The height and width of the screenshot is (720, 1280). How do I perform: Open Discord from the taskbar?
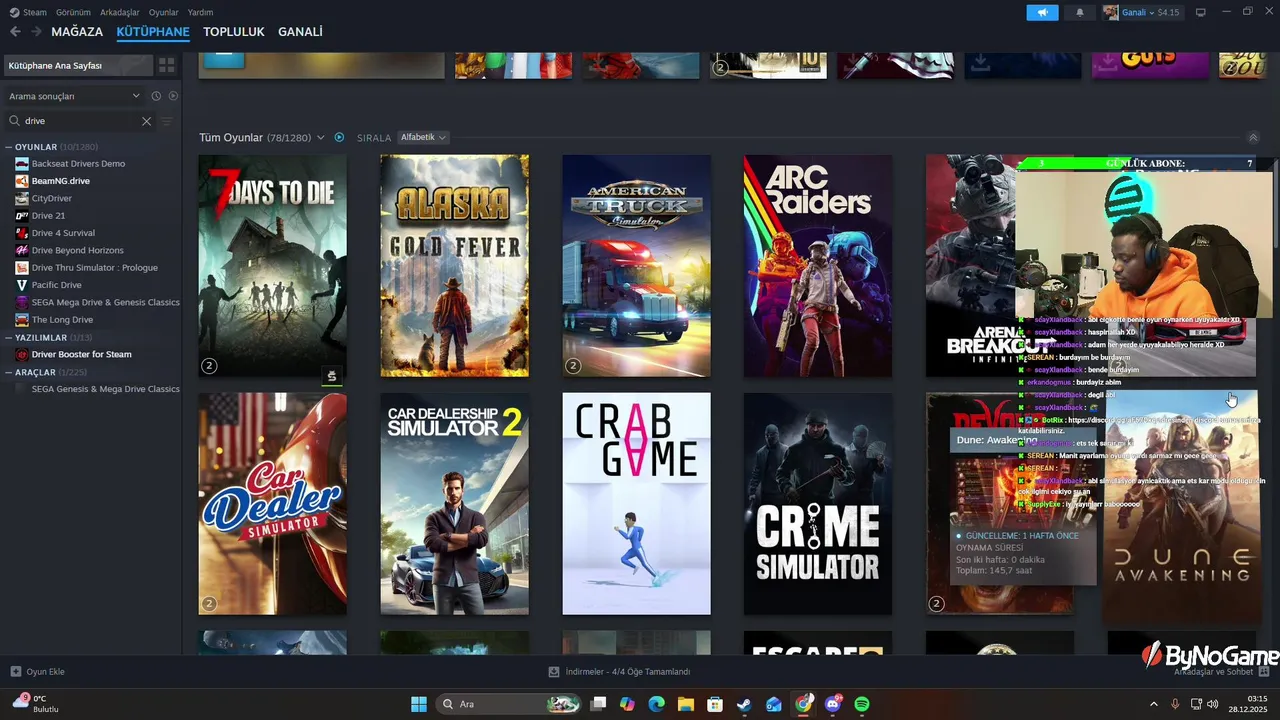[x=833, y=704]
